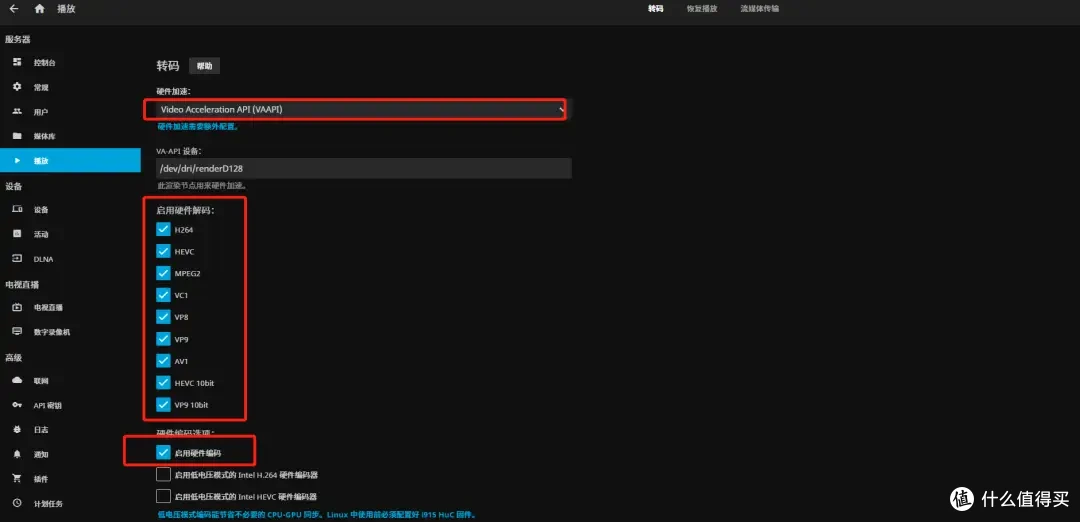
Task: Click the 帮助 help button
Action: 205,66
